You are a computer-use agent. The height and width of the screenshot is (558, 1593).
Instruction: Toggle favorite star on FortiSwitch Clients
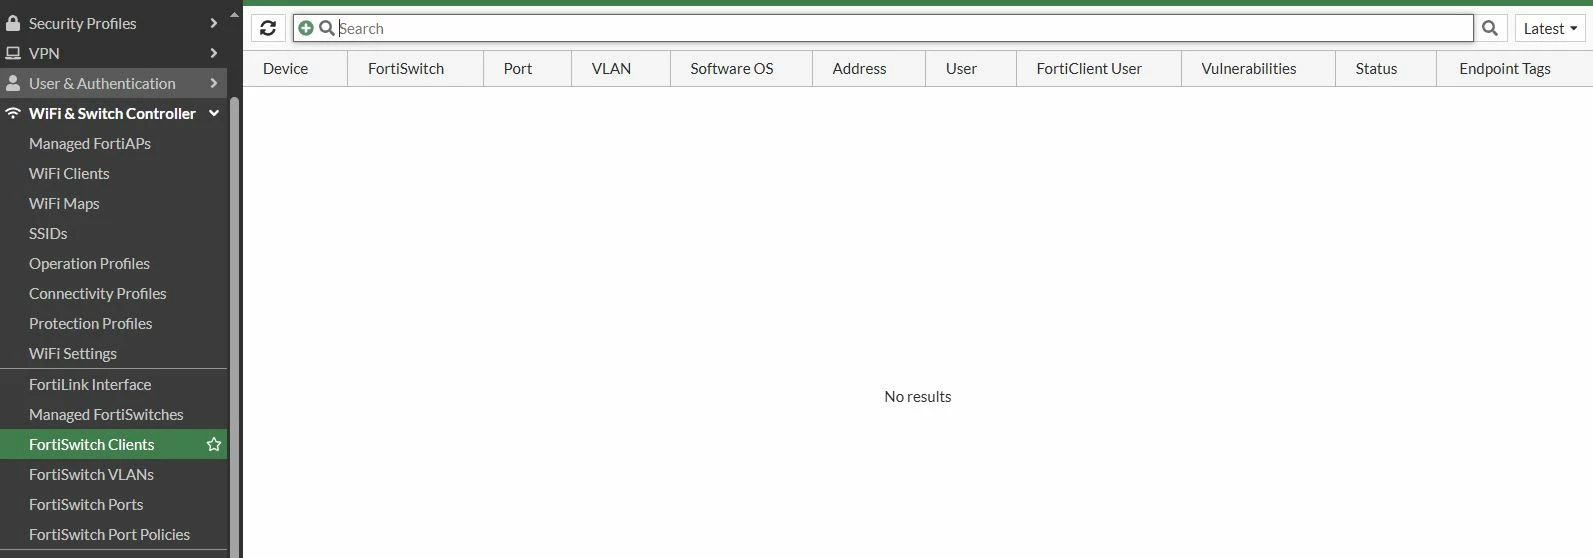tap(213, 444)
